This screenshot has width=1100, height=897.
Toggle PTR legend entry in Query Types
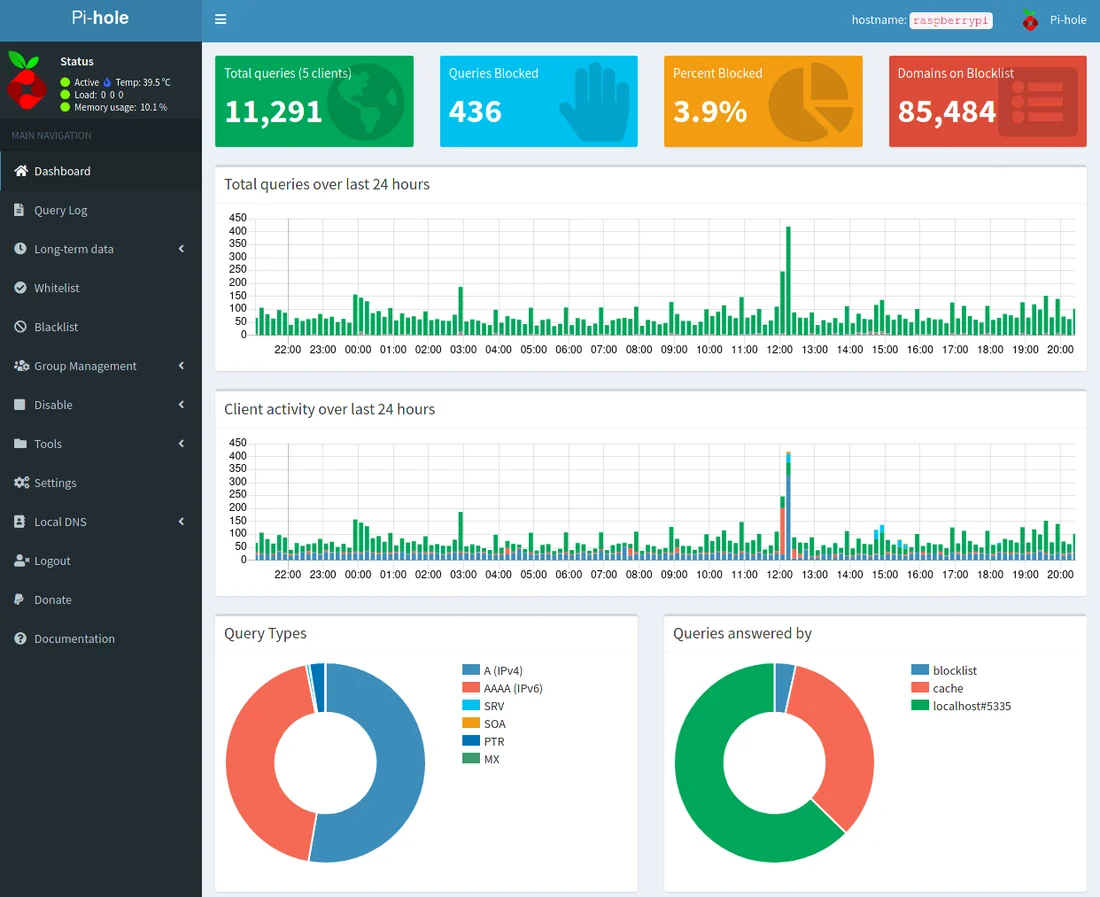(483, 741)
